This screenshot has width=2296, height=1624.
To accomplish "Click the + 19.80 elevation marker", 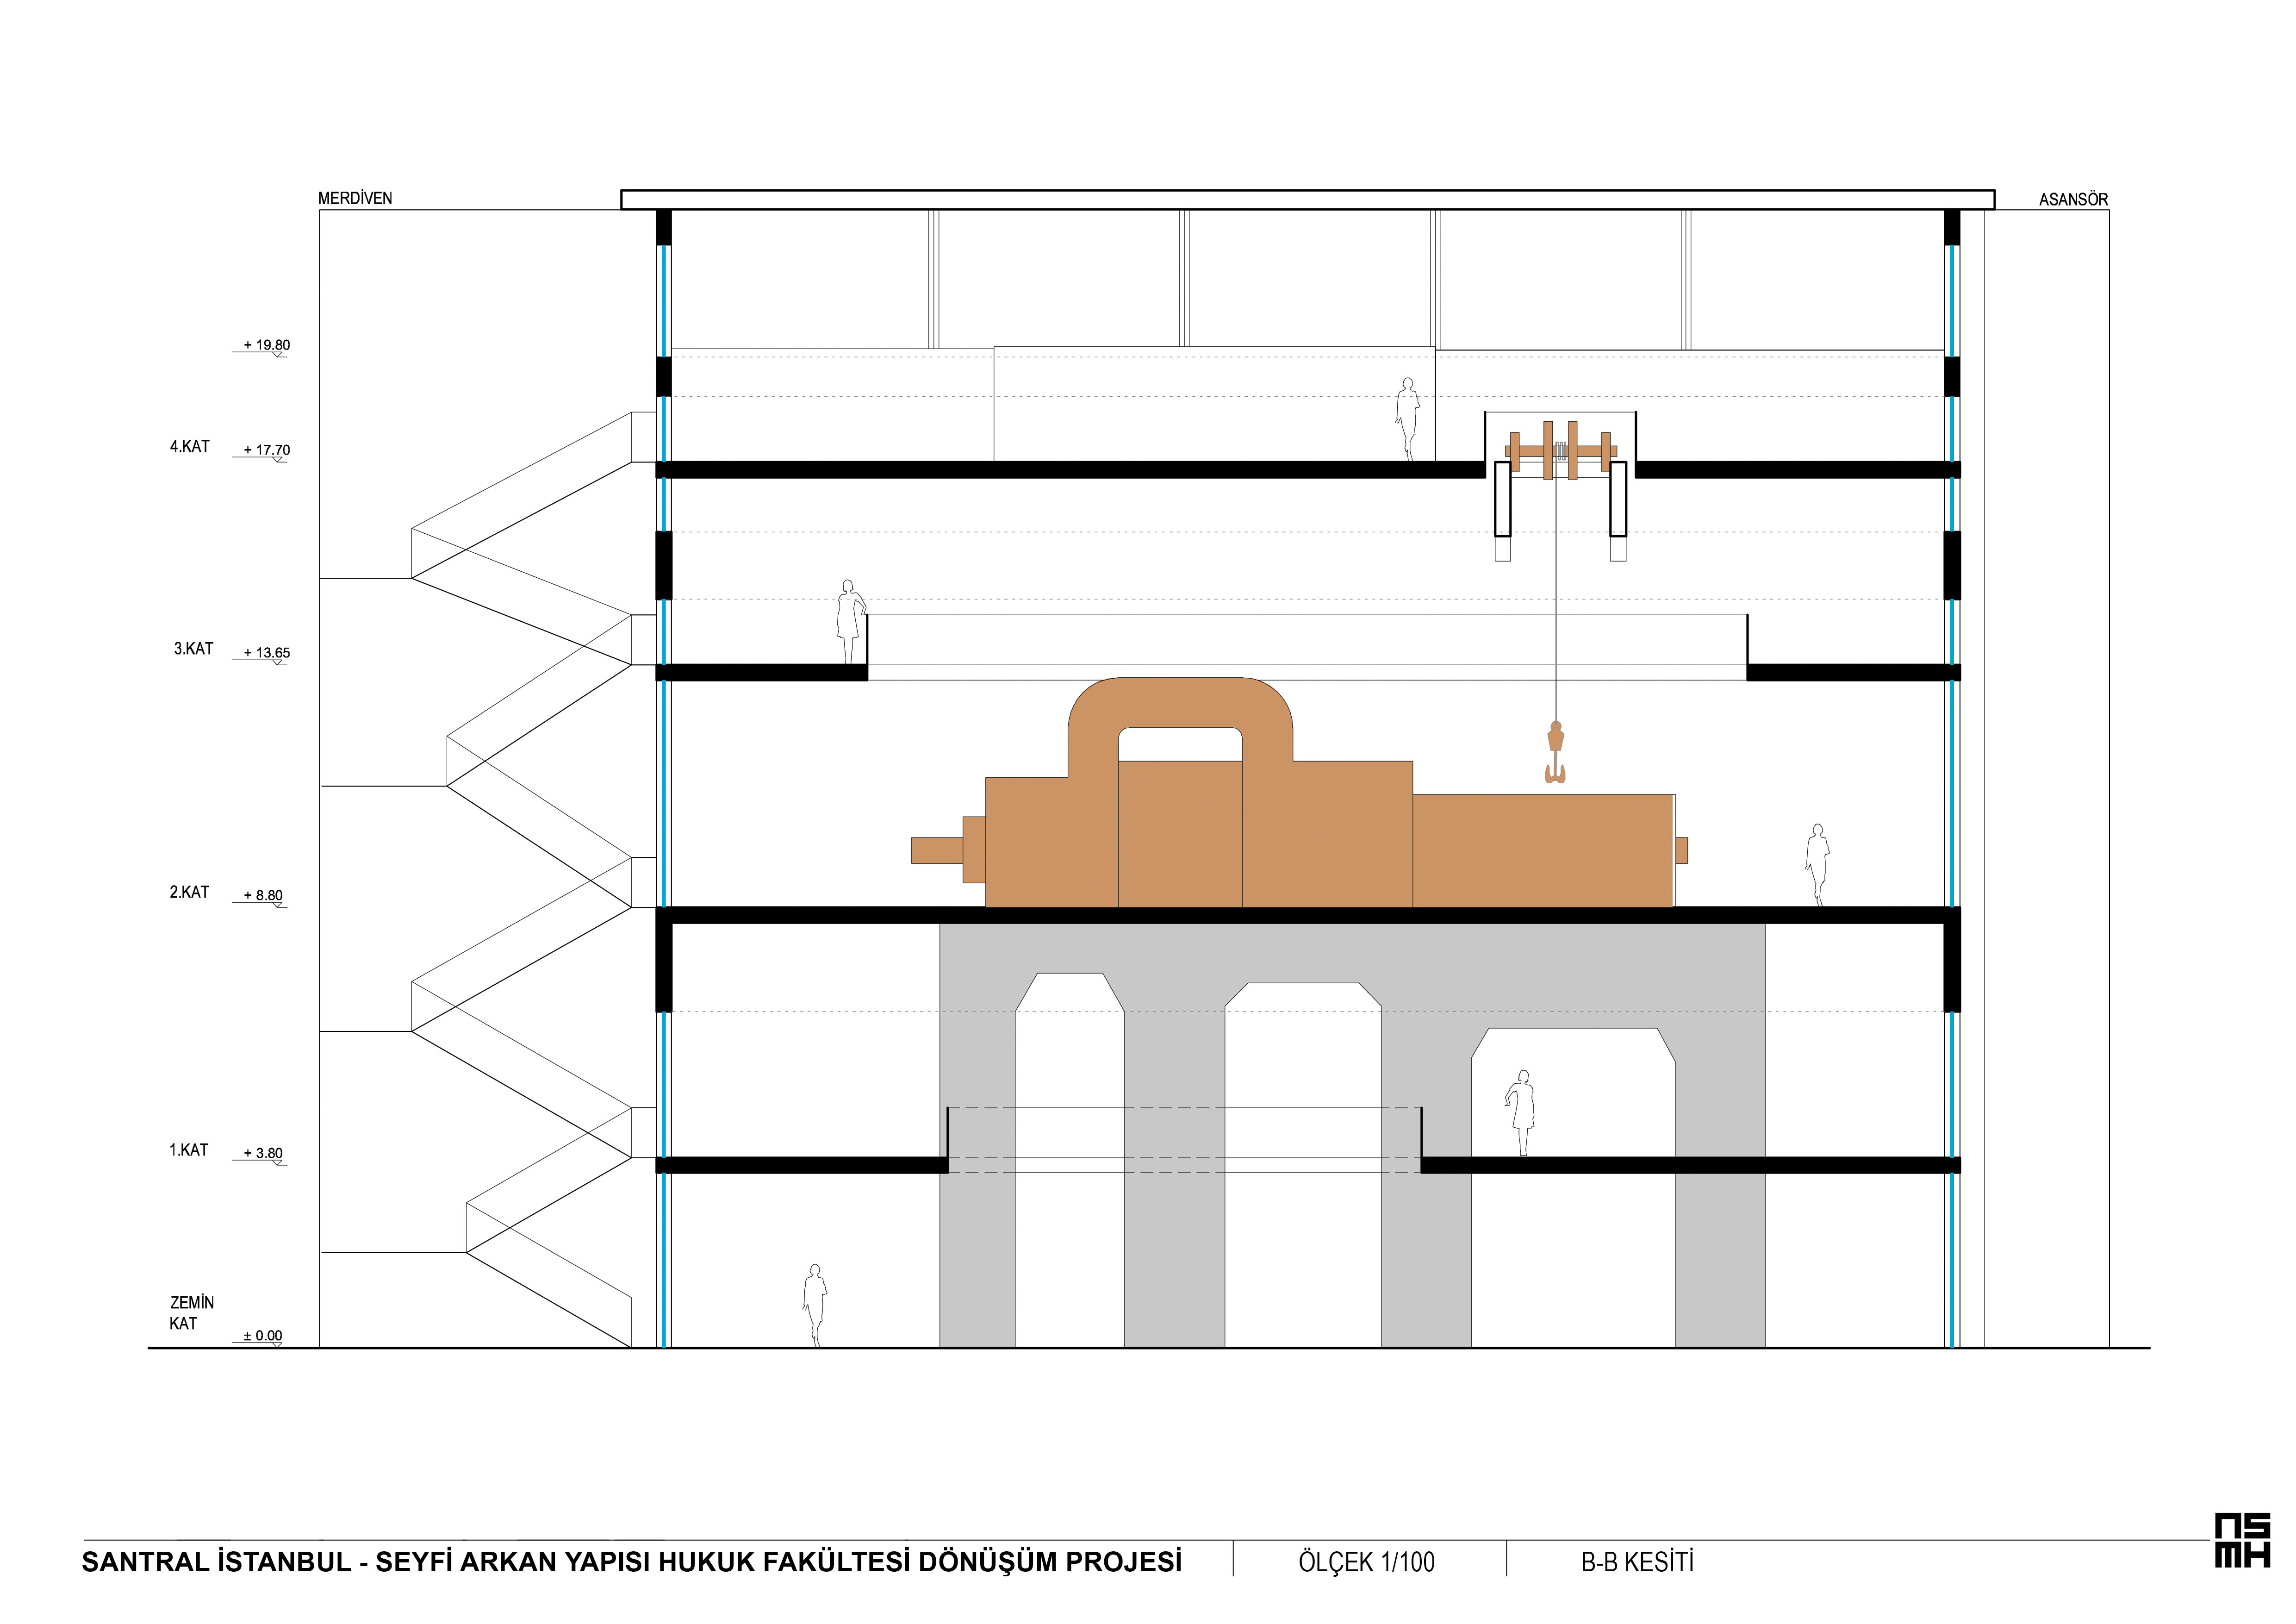I will (x=266, y=346).
